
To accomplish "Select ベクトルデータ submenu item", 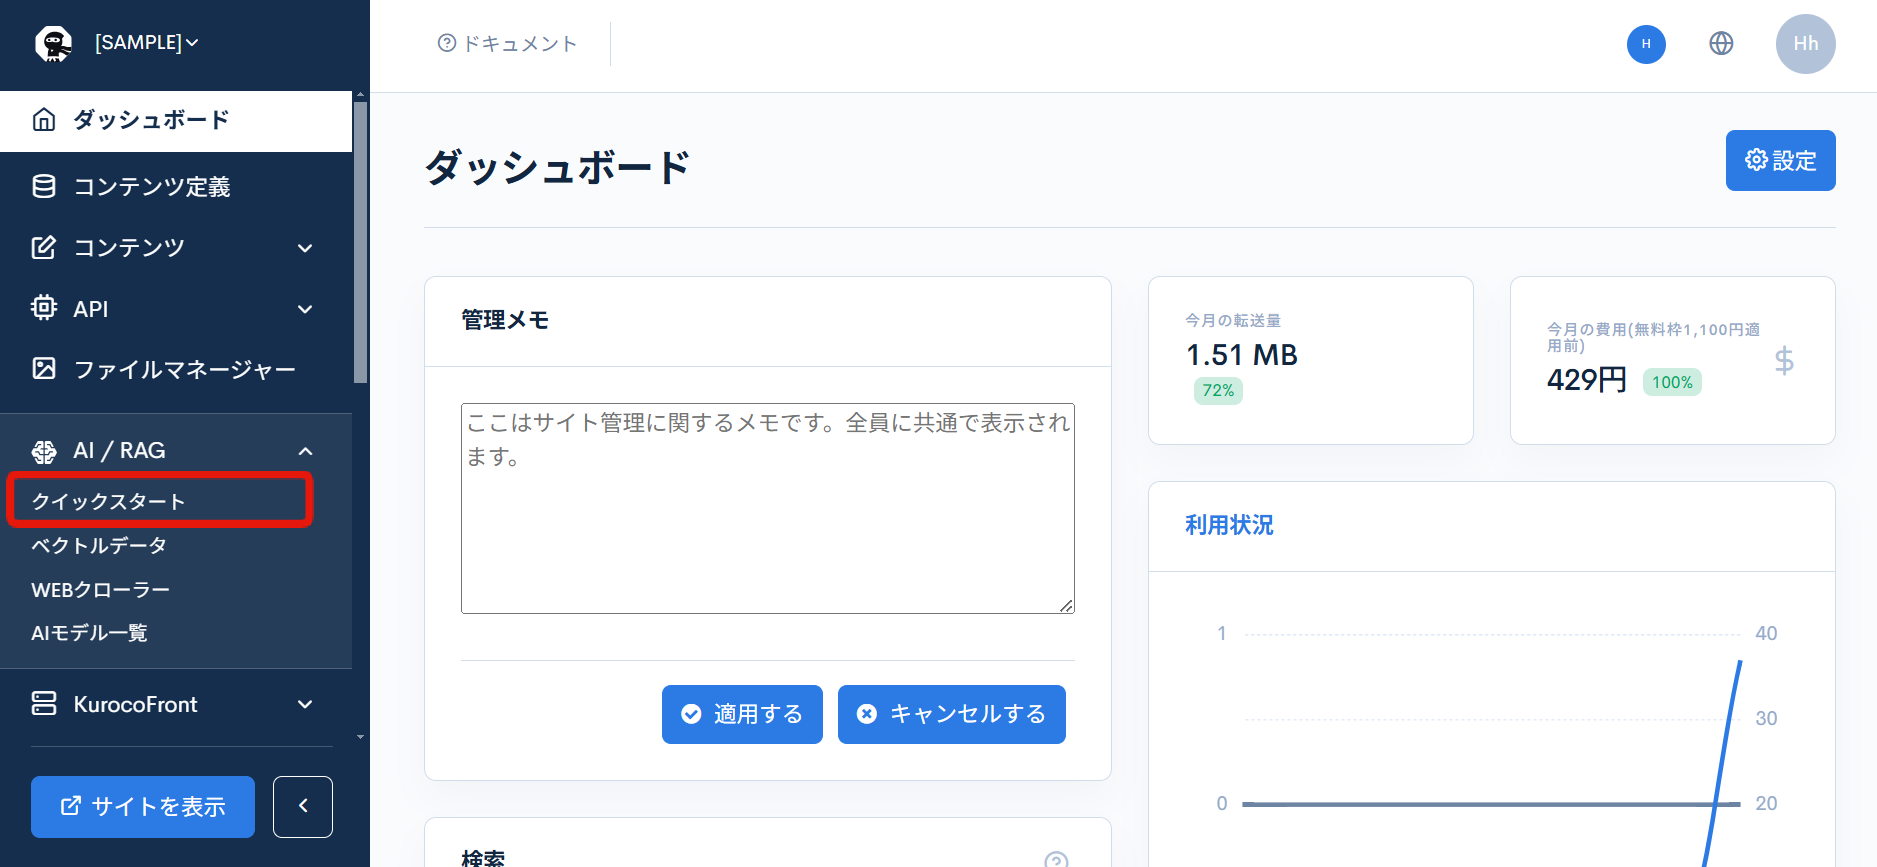I will tap(99, 545).
